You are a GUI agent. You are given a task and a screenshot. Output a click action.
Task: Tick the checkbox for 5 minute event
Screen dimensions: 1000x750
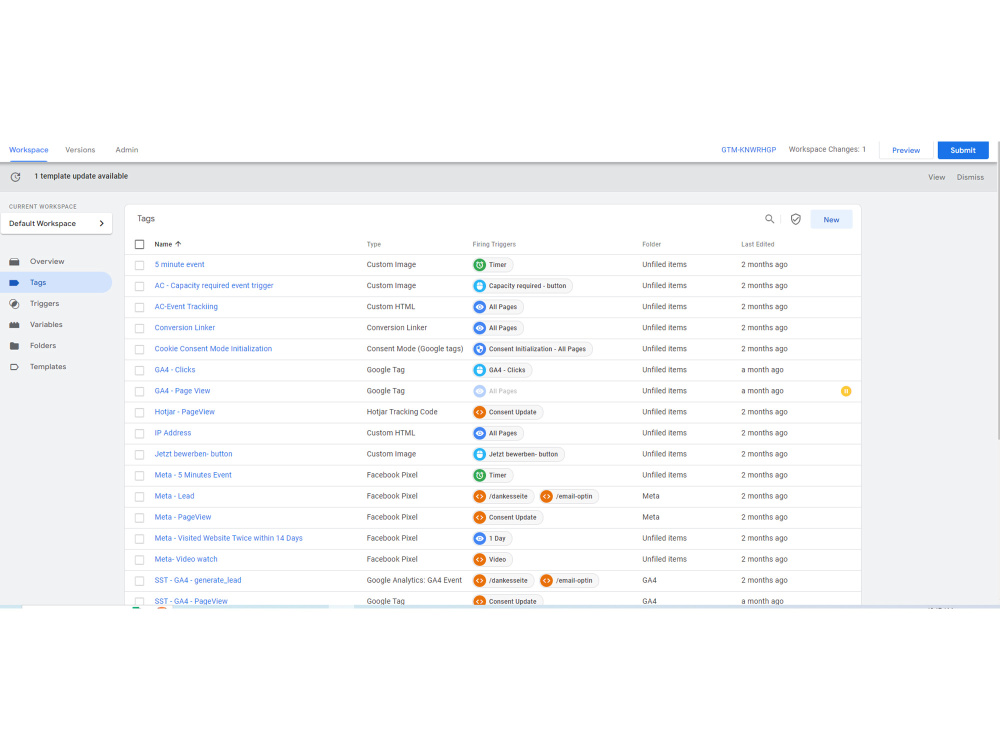(140, 265)
